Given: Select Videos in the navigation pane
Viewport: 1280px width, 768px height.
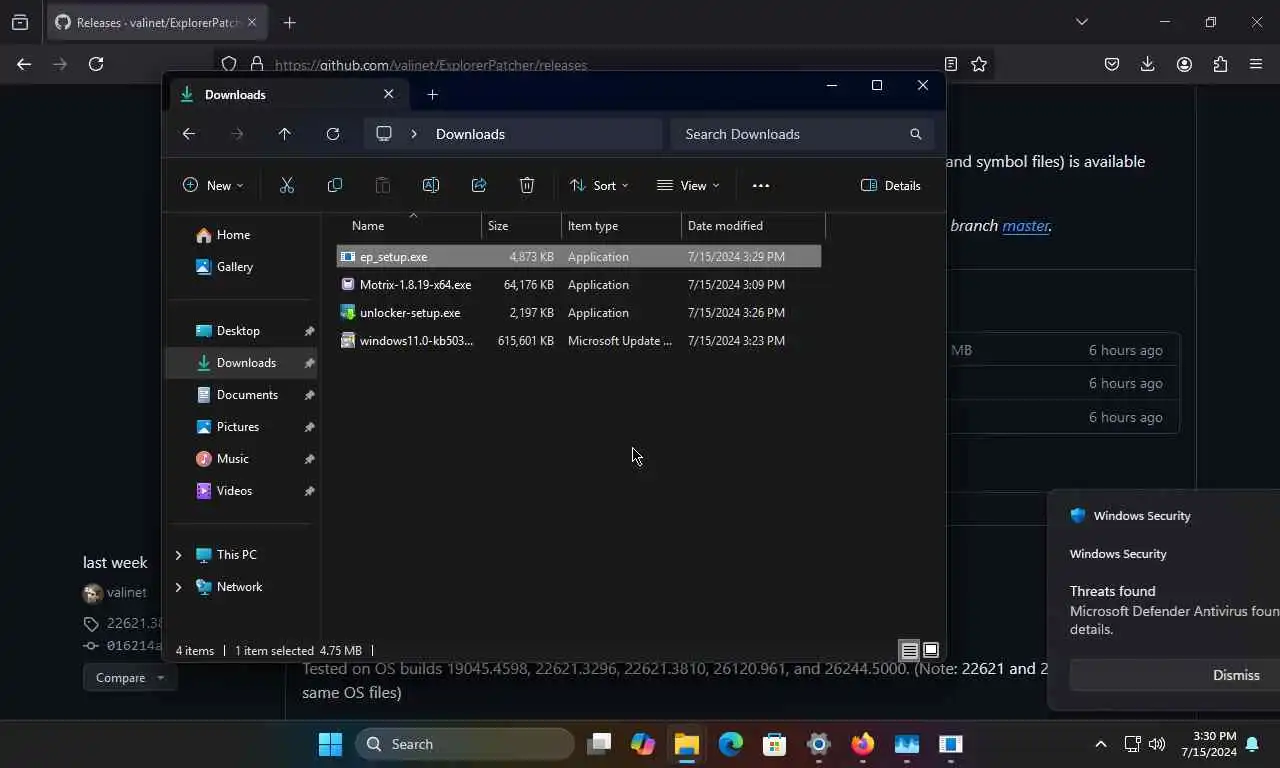Looking at the screenshot, I should point(242,491).
